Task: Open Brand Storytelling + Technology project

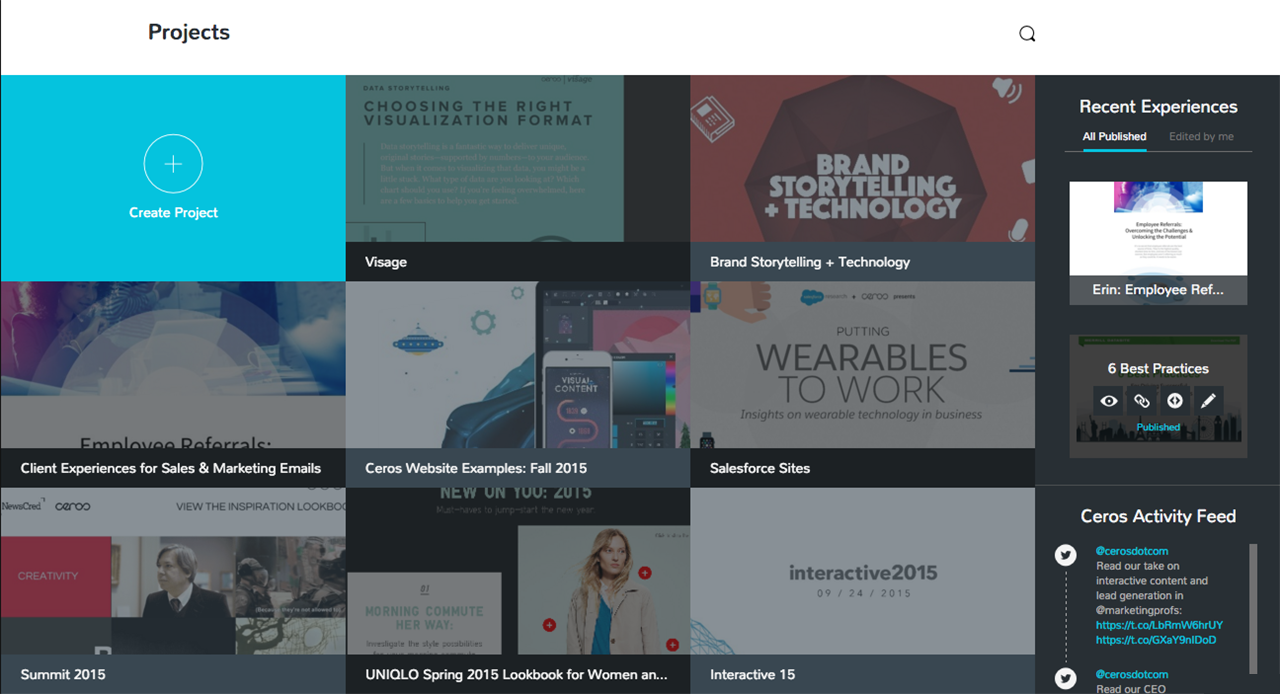Action: pyautogui.click(x=862, y=178)
